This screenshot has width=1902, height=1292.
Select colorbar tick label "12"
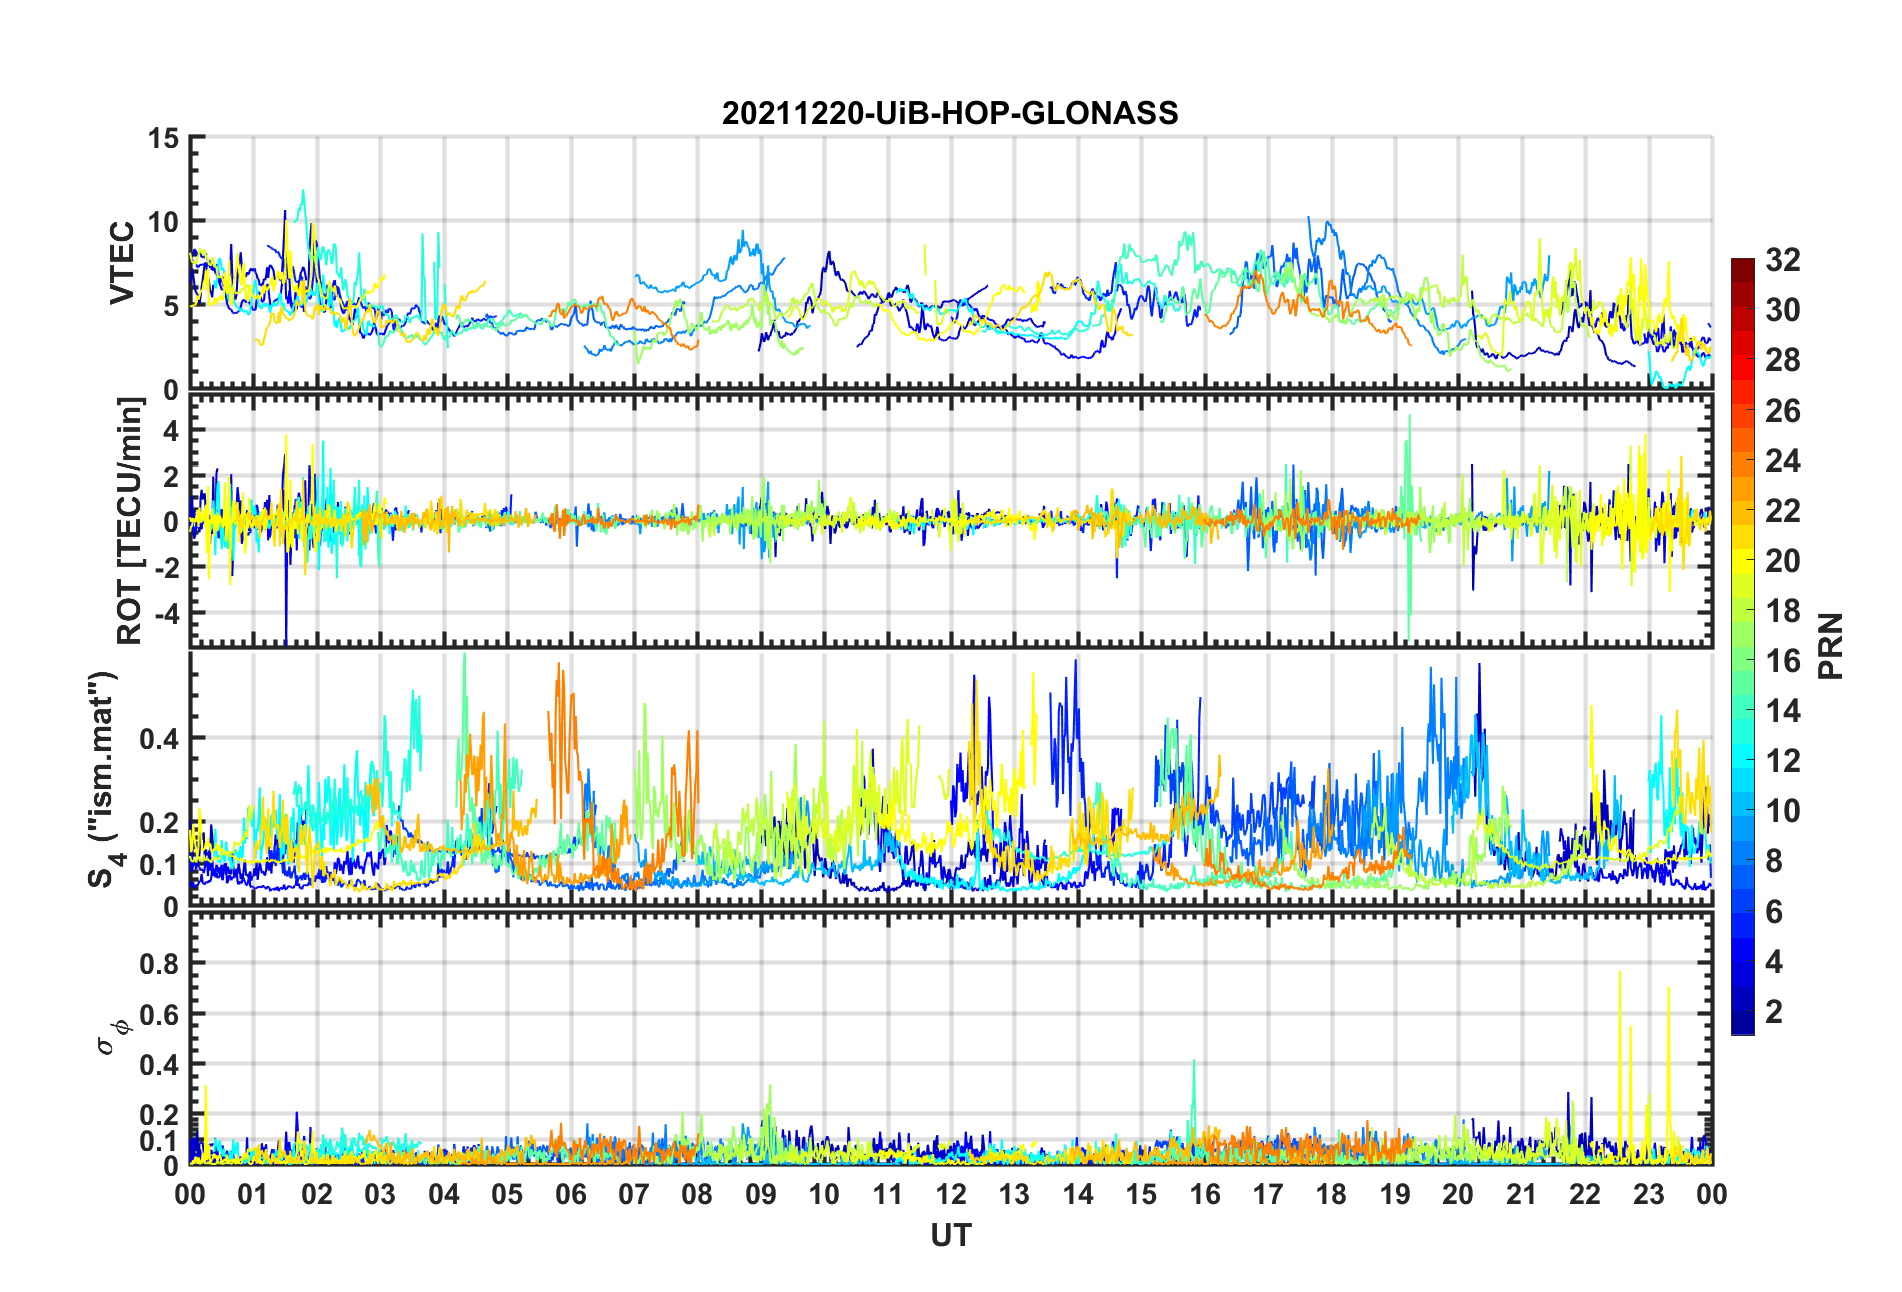pyautogui.click(x=1783, y=760)
